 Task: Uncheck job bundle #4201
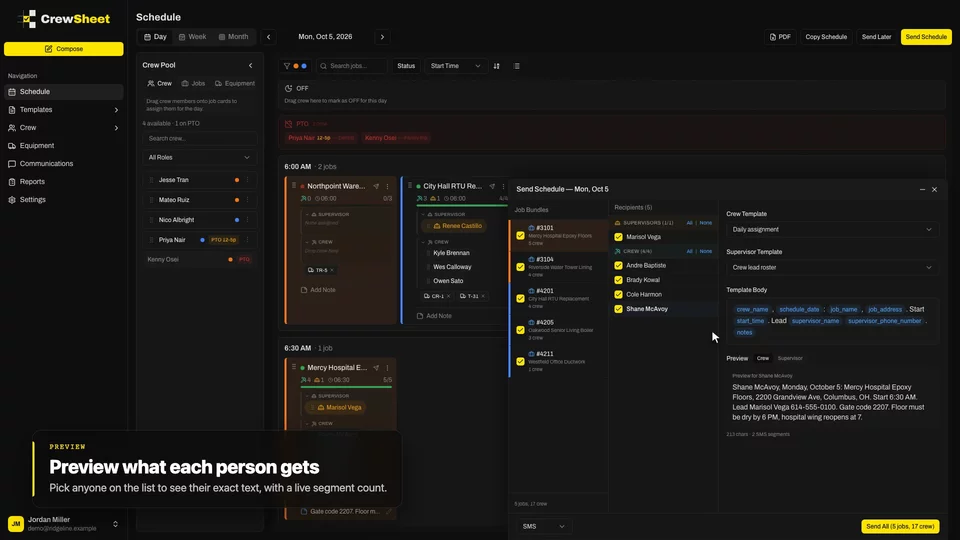[x=520, y=299]
